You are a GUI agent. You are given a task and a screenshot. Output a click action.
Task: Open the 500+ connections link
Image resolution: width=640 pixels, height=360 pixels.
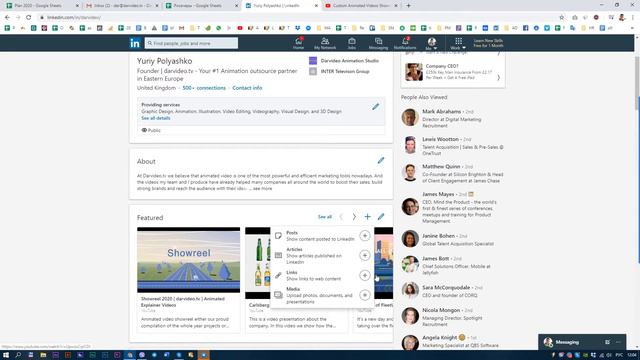click(204, 88)
